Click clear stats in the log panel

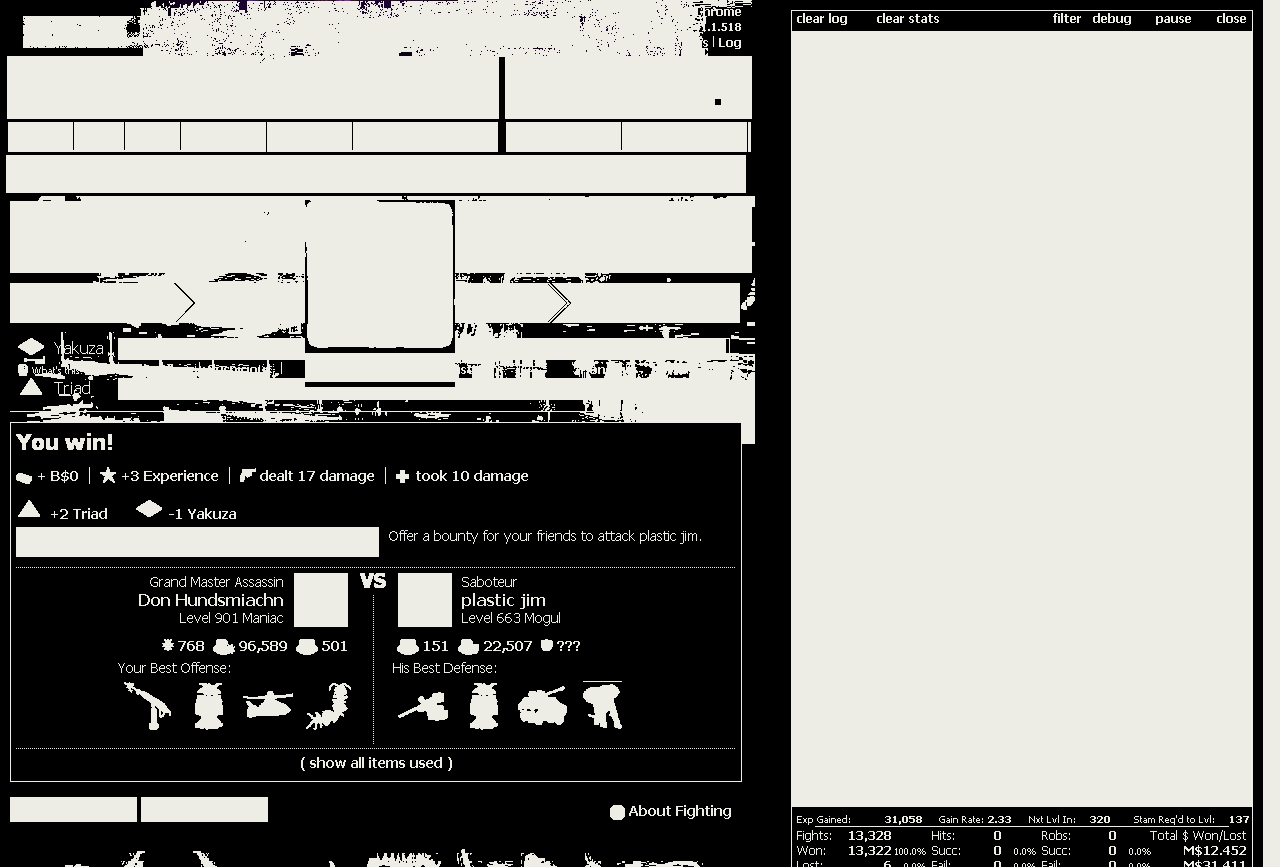(x=908, y=19)
